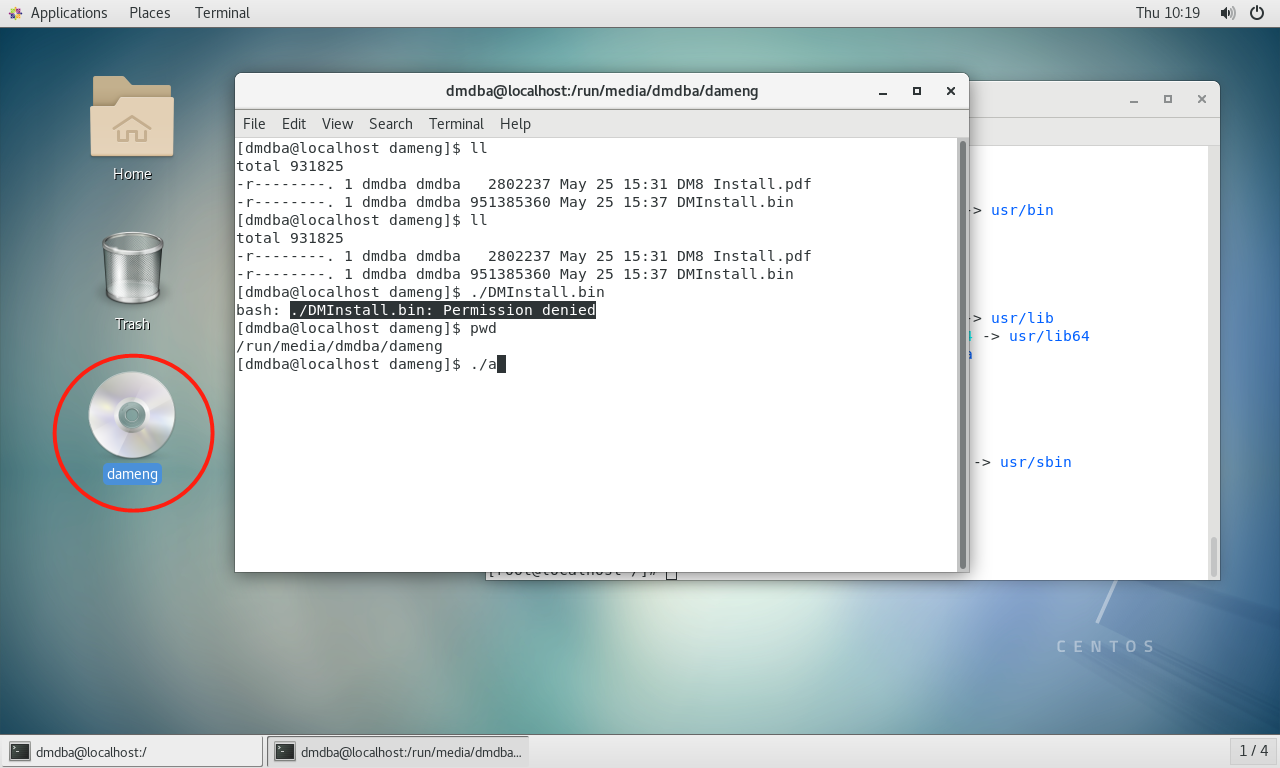Open the Edit menu in terminal
1280x768 pixels.
294,124
